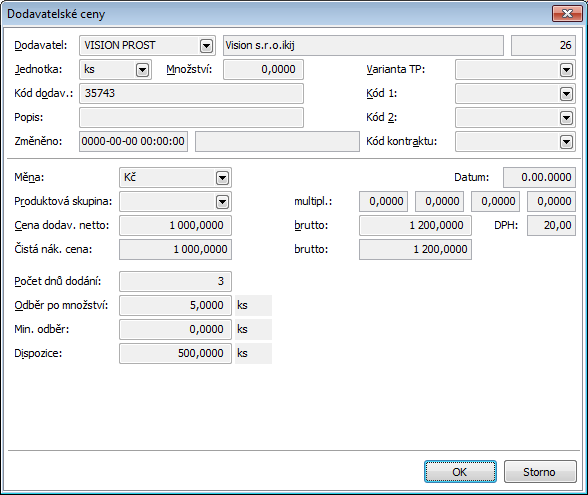Click the Dispozice field showing 500,0000
The height and width of the screenshot is (495, 588).
[176, 353]
